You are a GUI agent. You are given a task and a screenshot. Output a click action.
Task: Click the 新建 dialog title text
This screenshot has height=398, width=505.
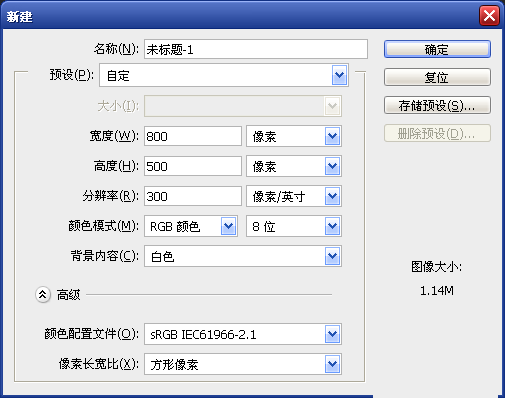[19, 16]
